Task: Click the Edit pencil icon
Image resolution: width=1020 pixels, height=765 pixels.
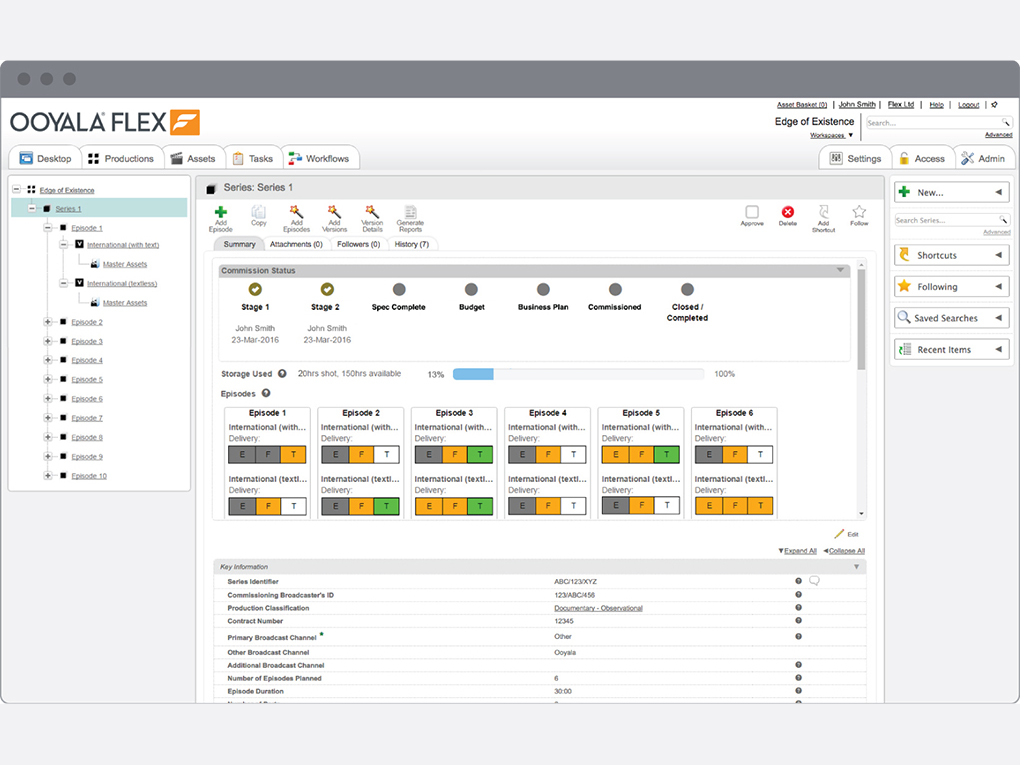Action: 839,534
